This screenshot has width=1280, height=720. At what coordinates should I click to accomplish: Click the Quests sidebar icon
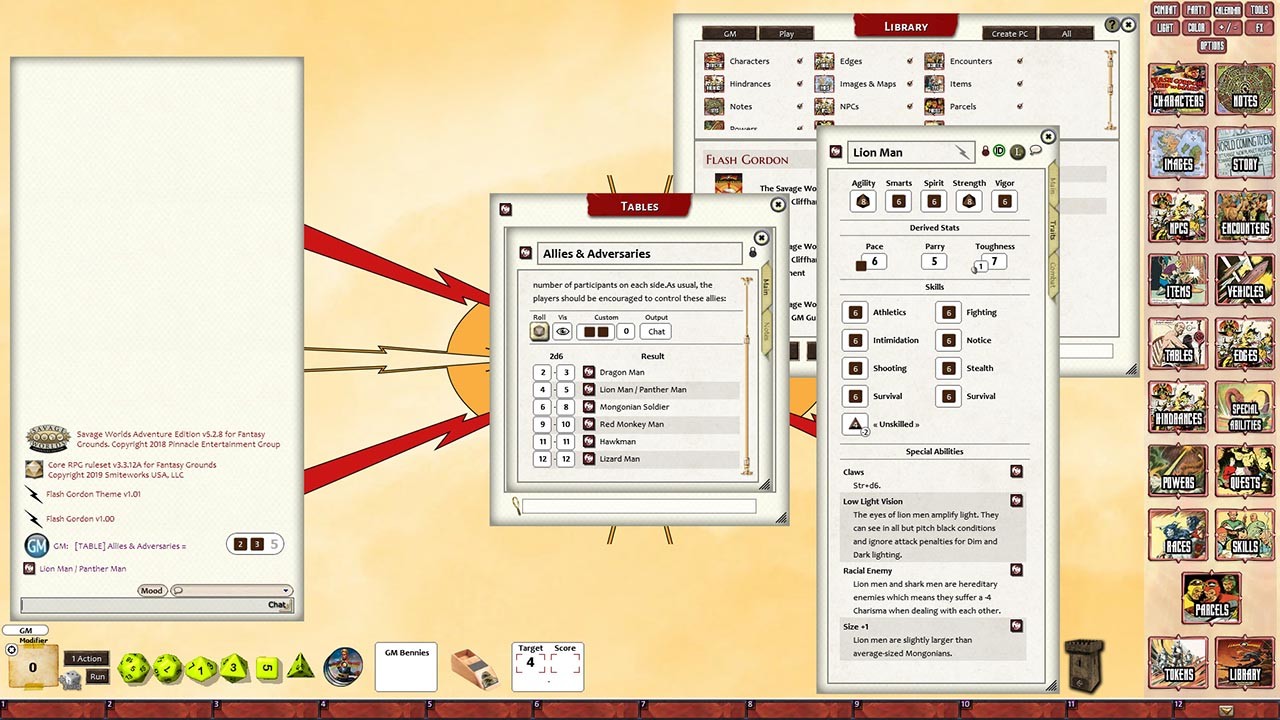click(1244, 471)
